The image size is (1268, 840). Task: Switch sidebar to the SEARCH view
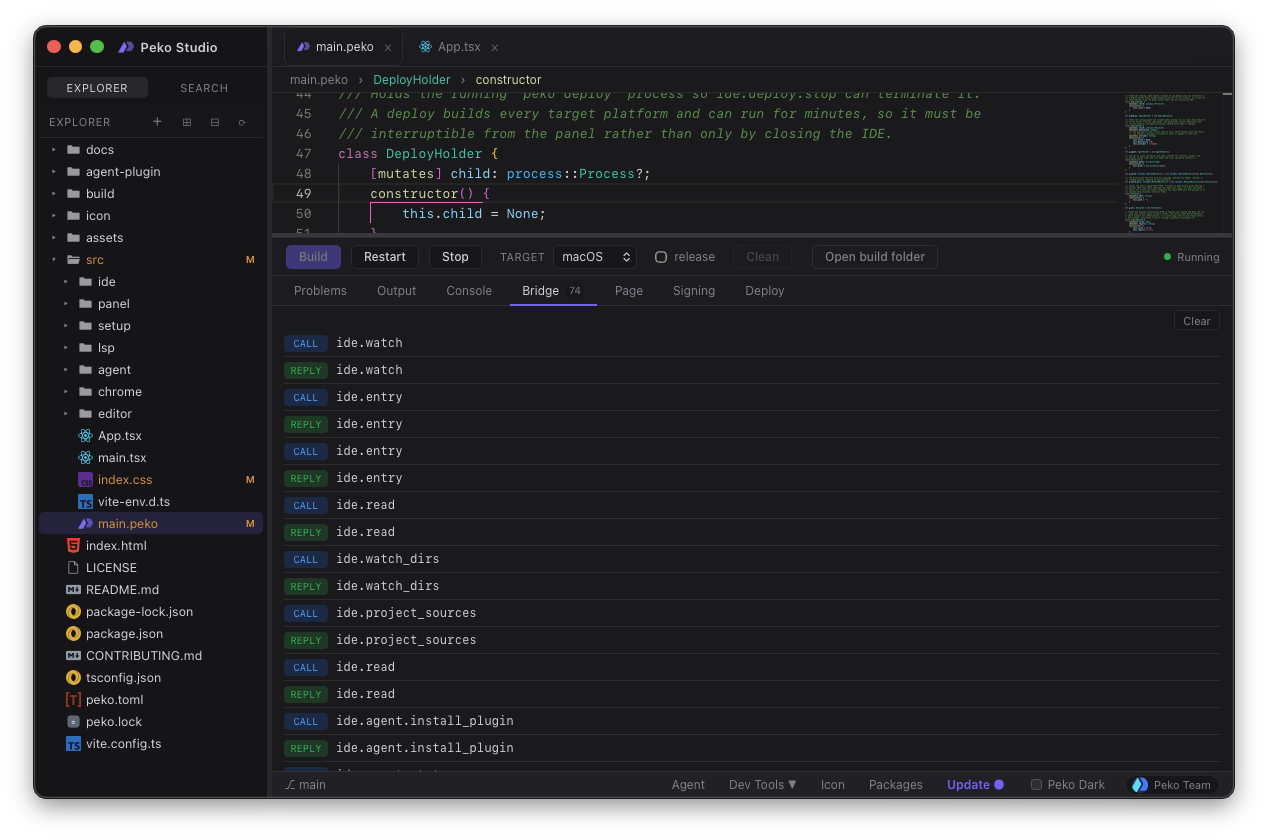click(x=204, y=88)
